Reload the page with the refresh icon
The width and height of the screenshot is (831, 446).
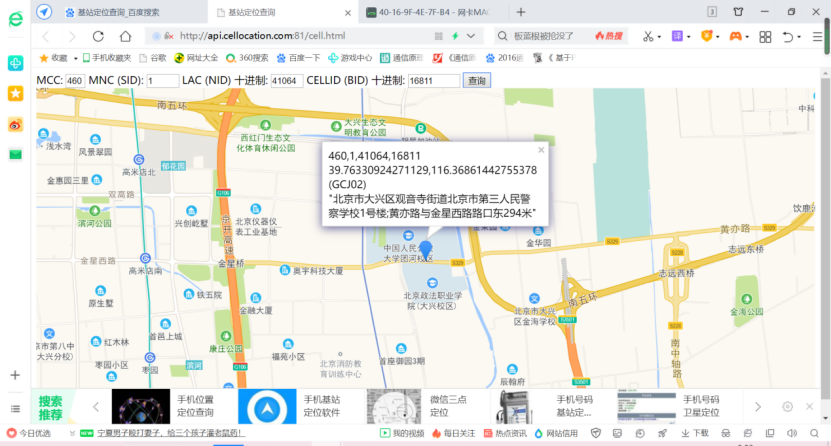pyautogui.click(x=98, y=36)
